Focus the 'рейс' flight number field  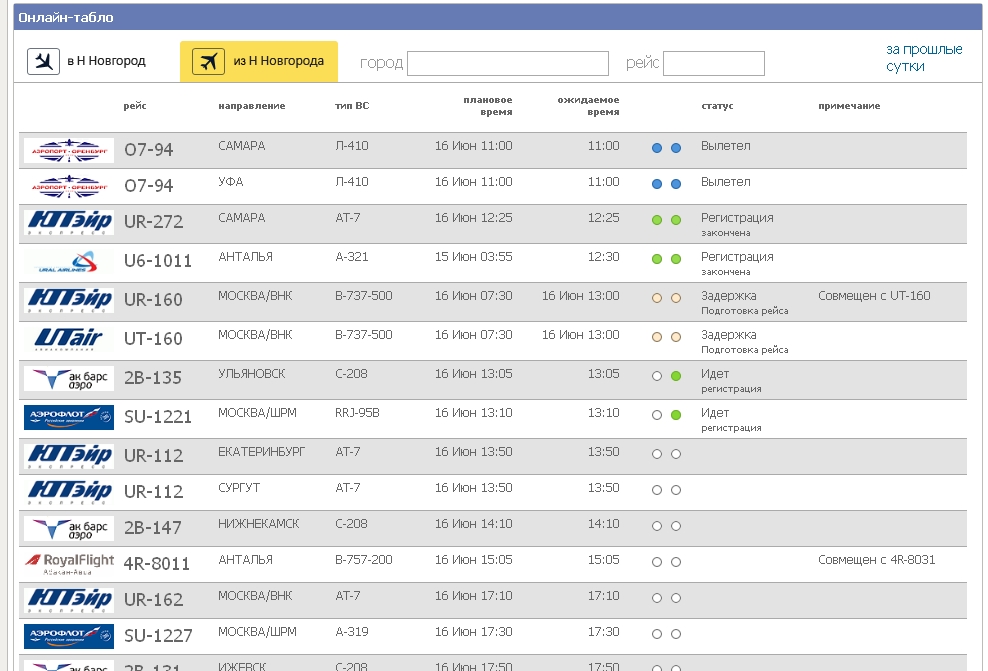click(714, 64)
